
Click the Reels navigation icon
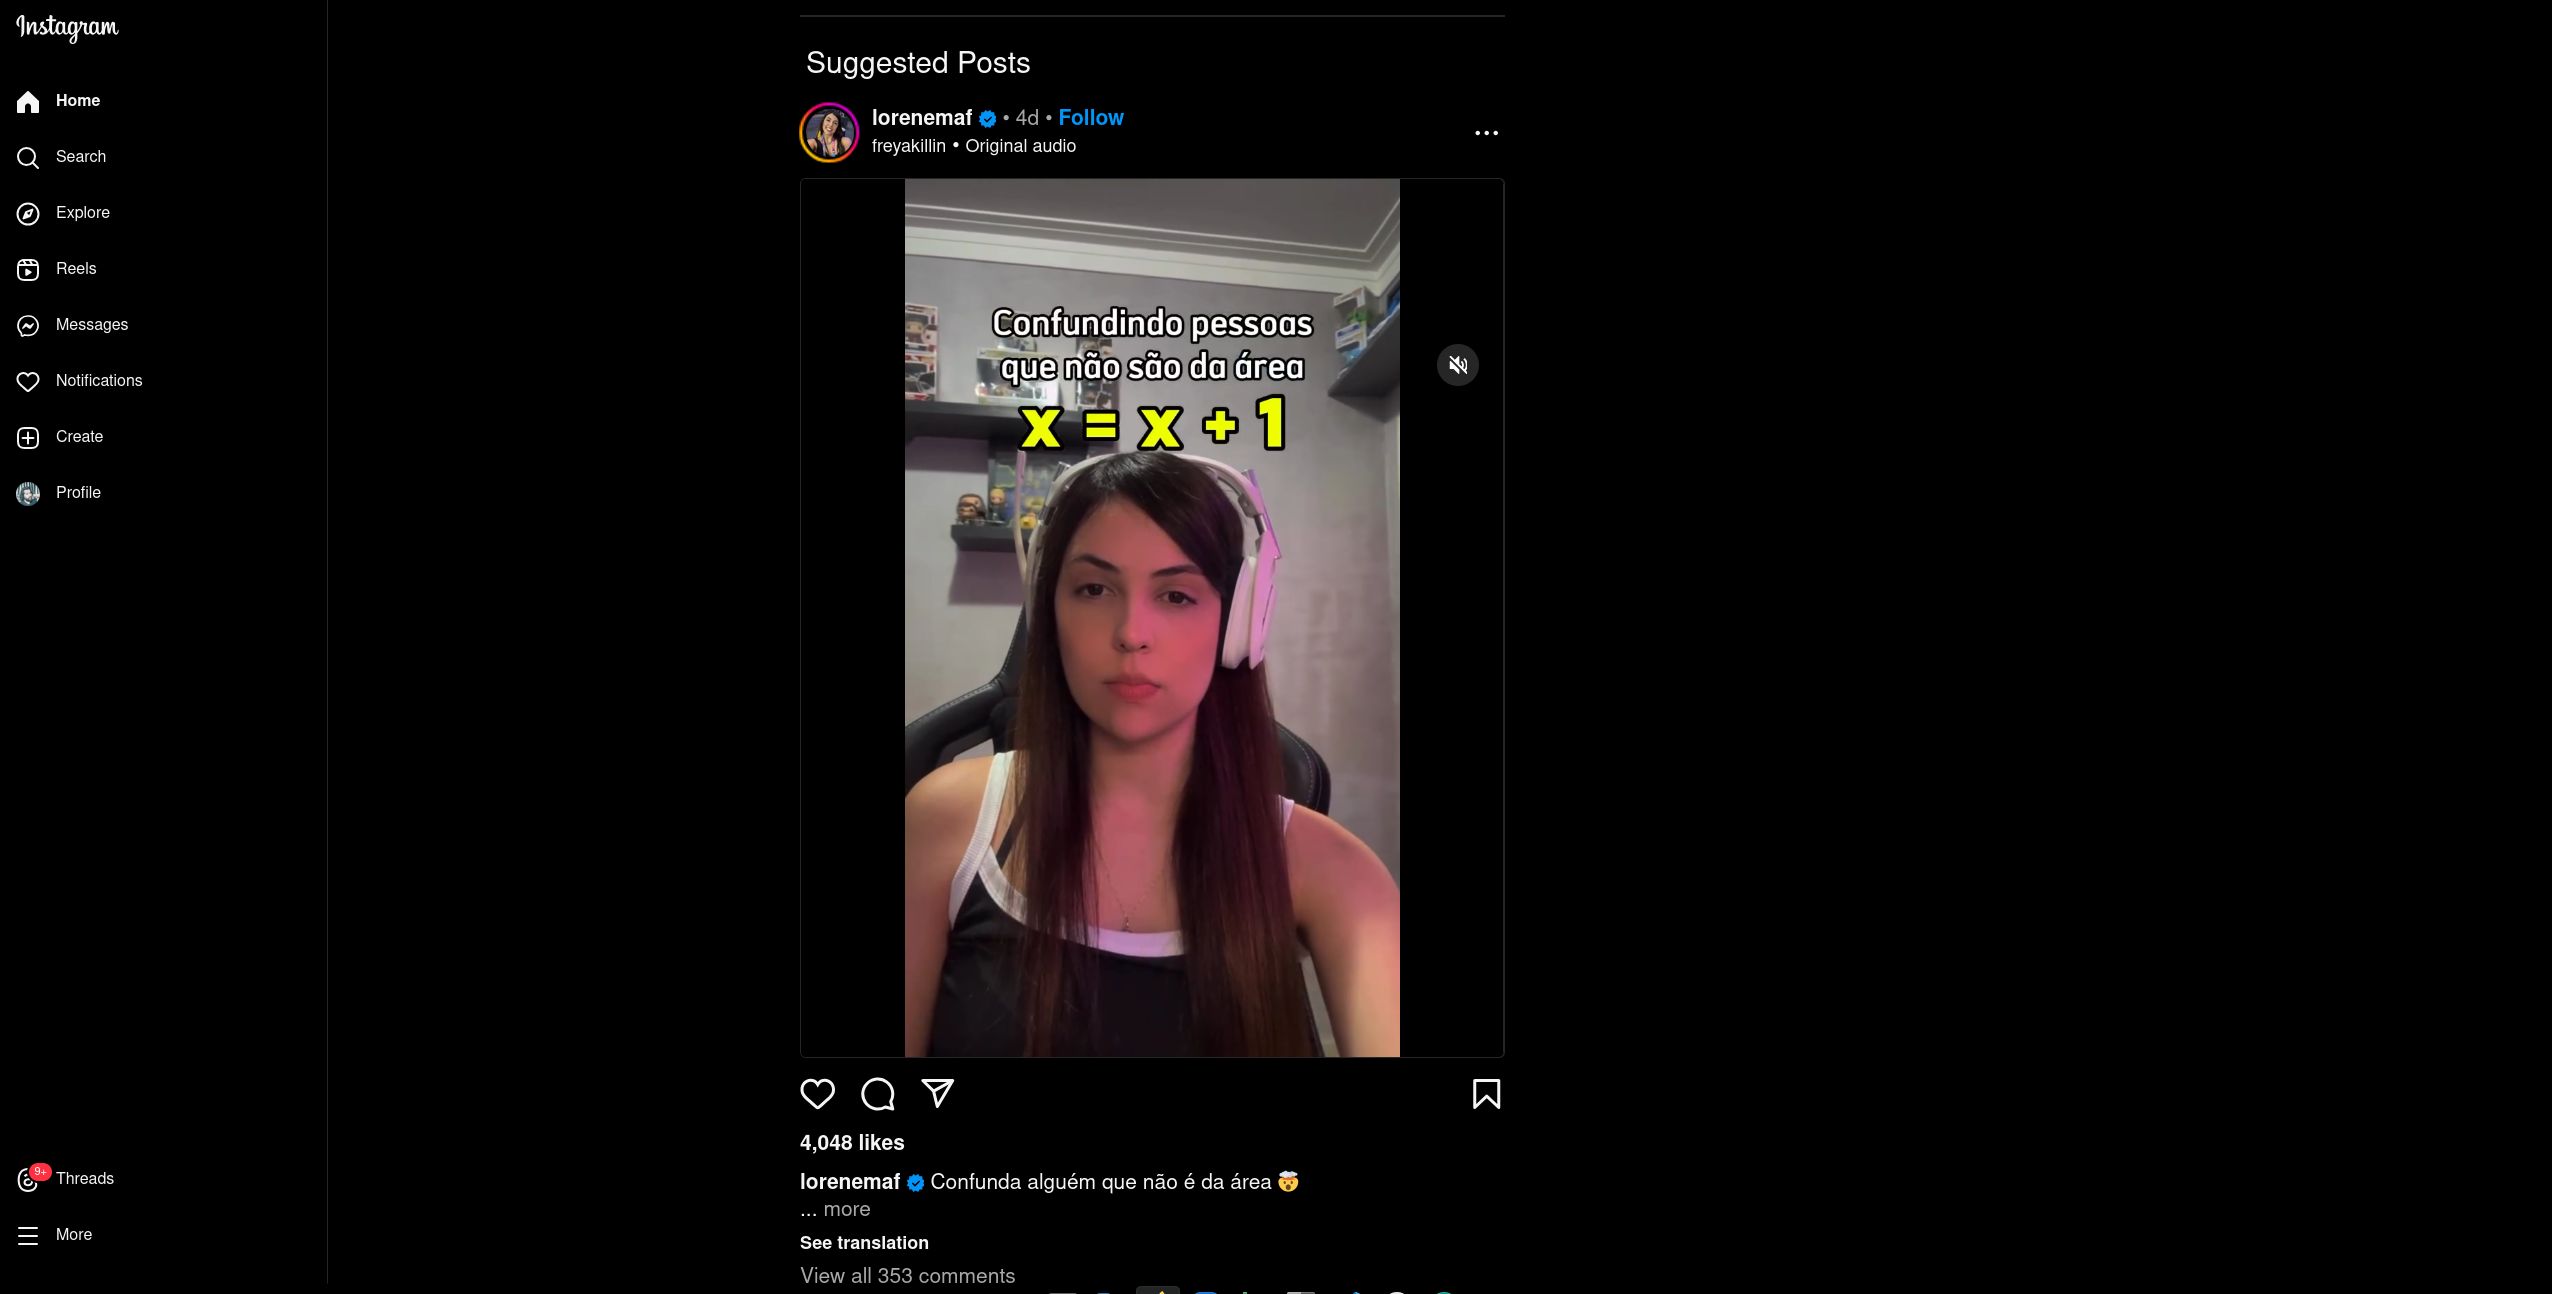tap(26, 269)
